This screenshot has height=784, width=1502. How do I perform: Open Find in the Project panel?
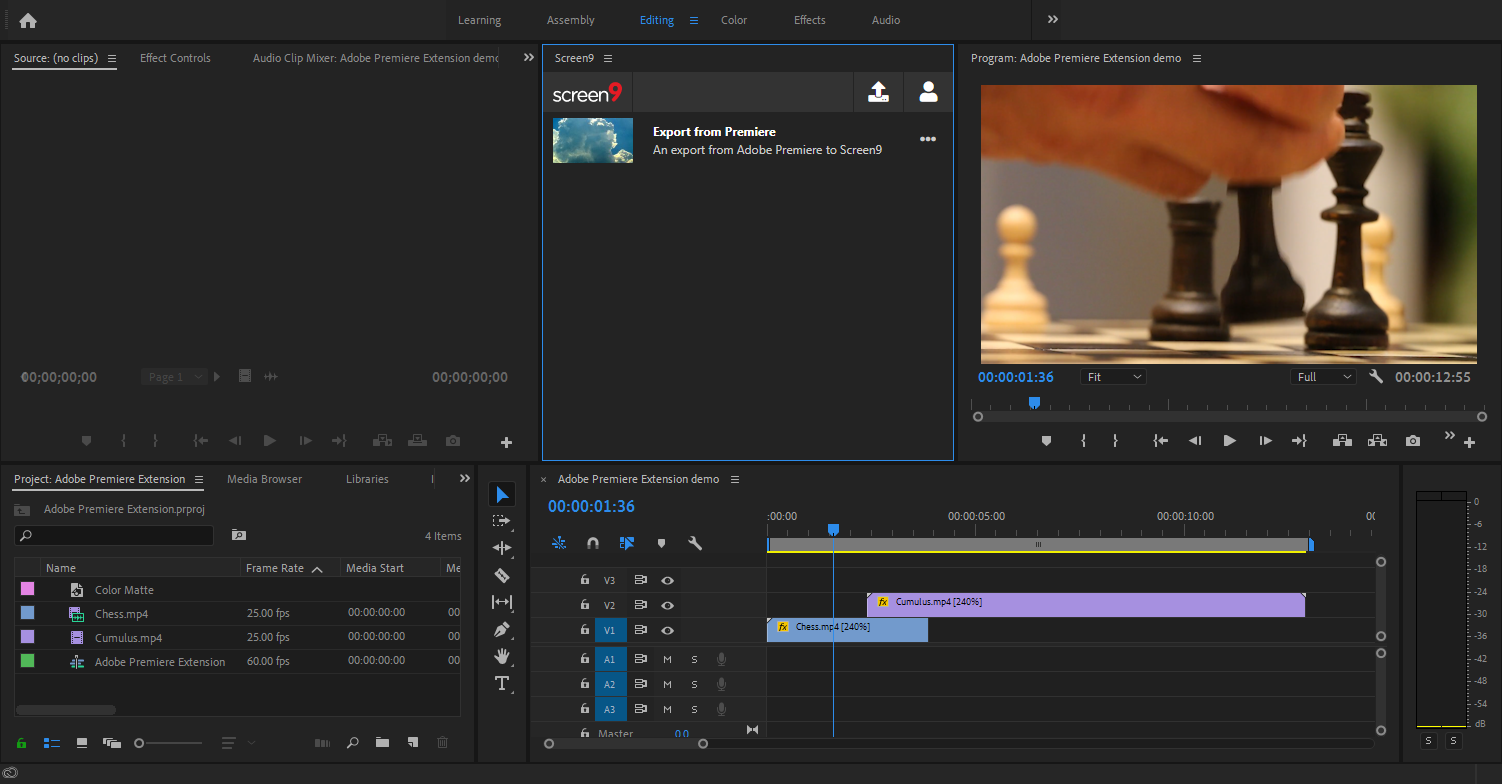(x=353, y=743)
